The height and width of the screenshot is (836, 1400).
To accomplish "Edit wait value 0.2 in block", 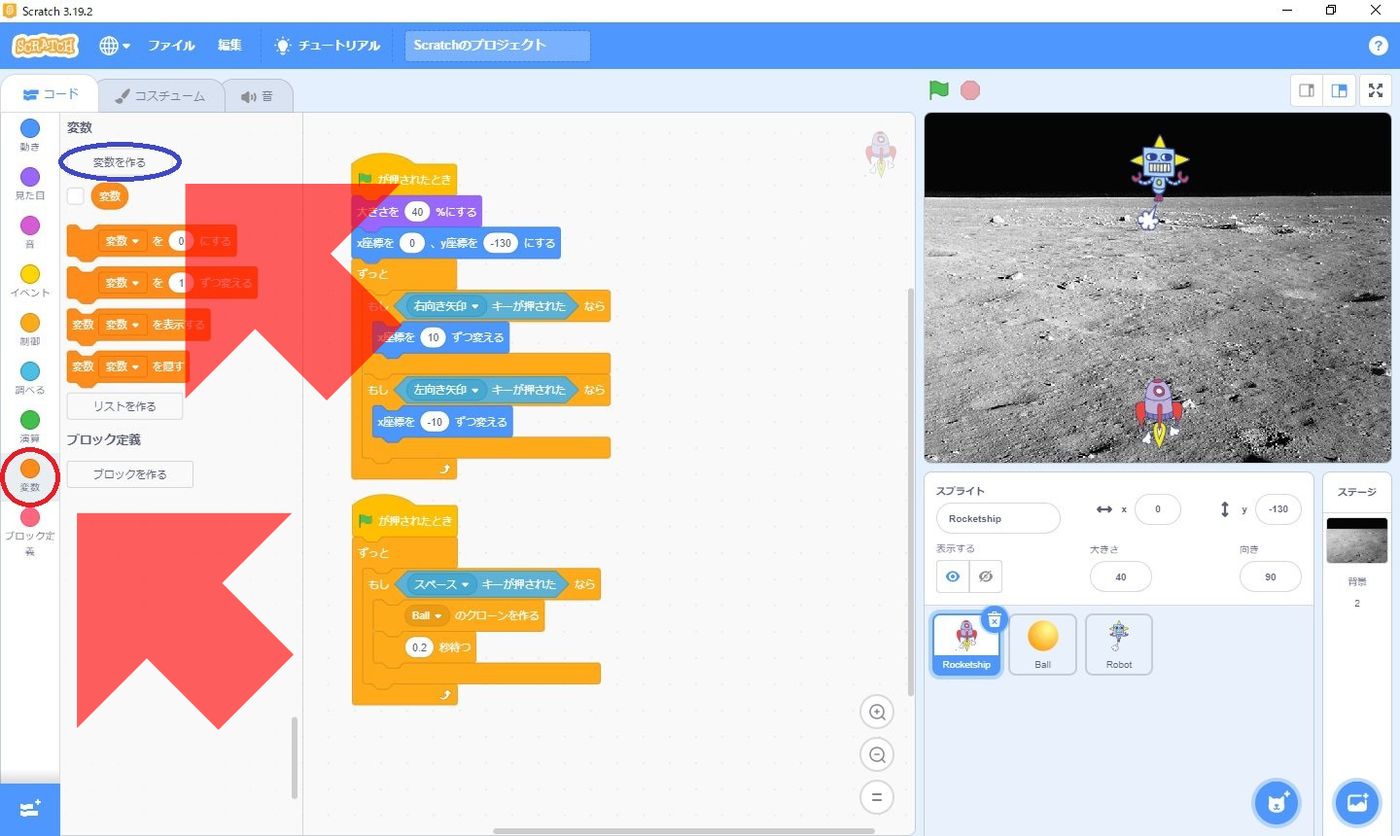I will [419, 648].
